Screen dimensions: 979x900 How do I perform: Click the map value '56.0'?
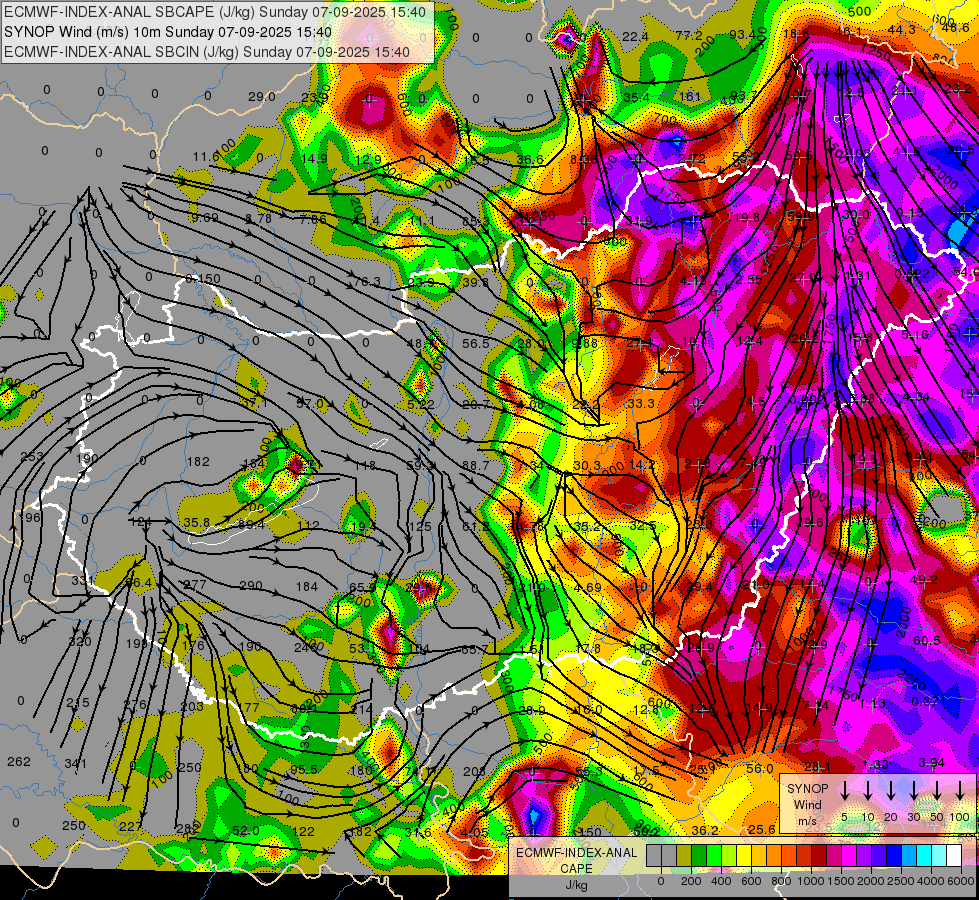[x=760, y=768]
